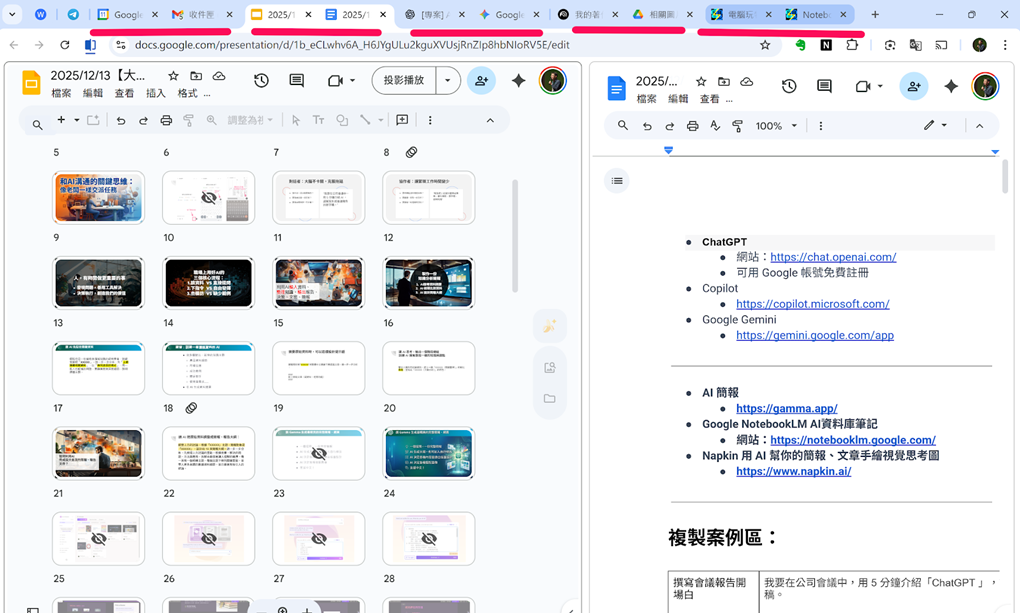Open version history in the Slides window
The width and height of the screenshot is (1020, 613).
pos(261,81)
